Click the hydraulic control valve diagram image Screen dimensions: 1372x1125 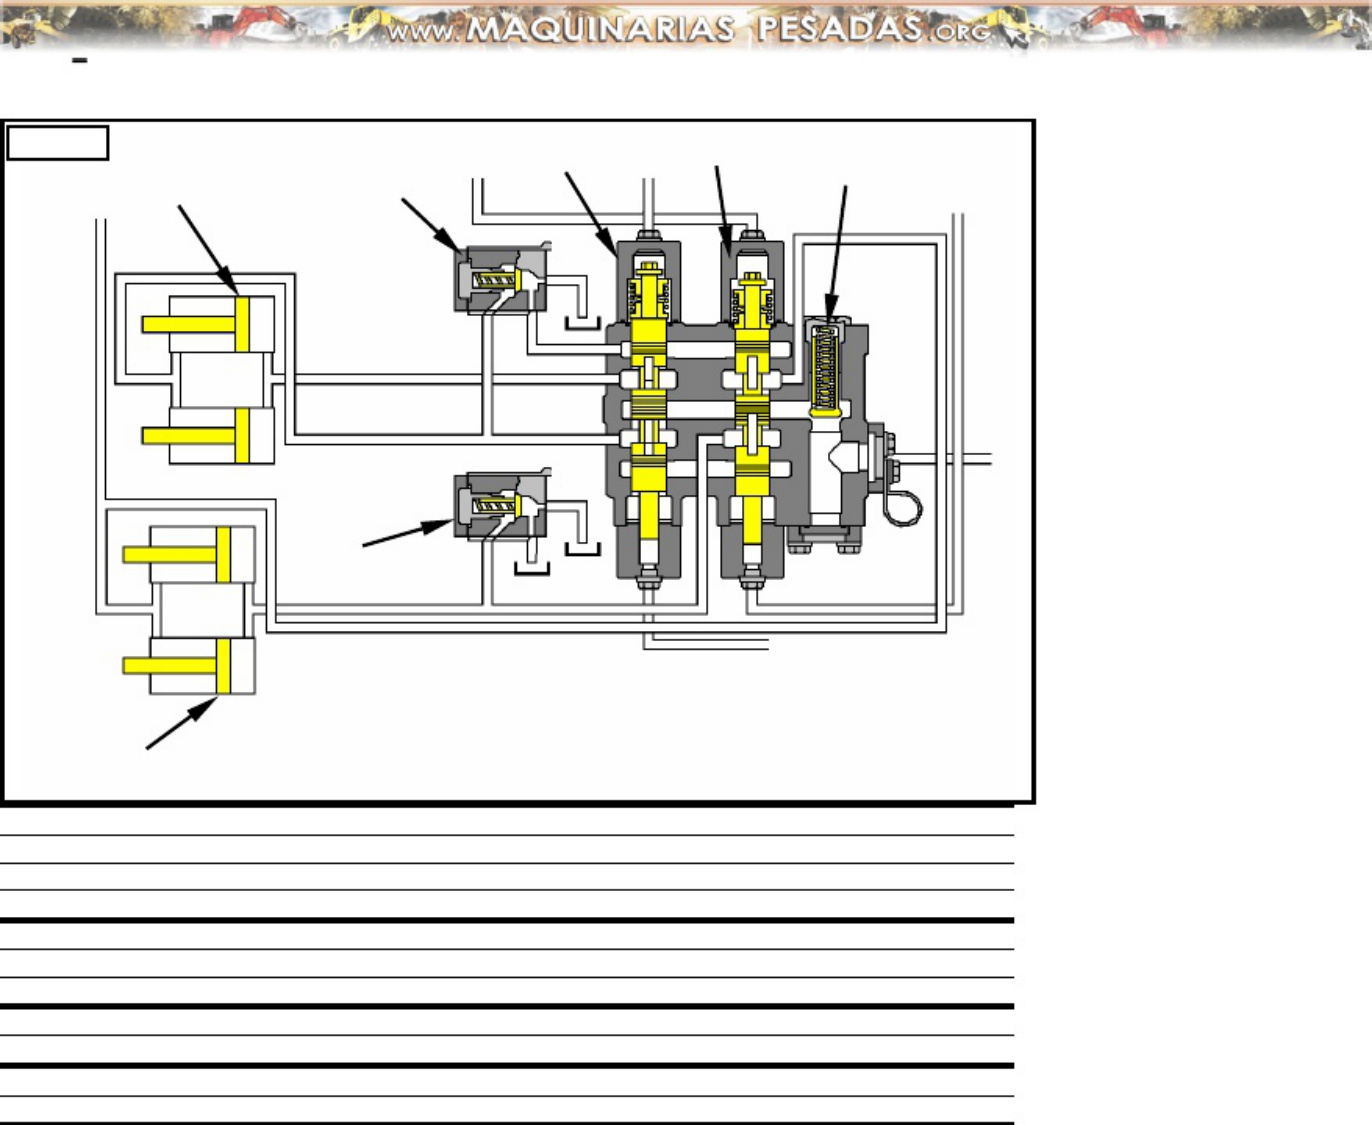[x=518, y=462]
